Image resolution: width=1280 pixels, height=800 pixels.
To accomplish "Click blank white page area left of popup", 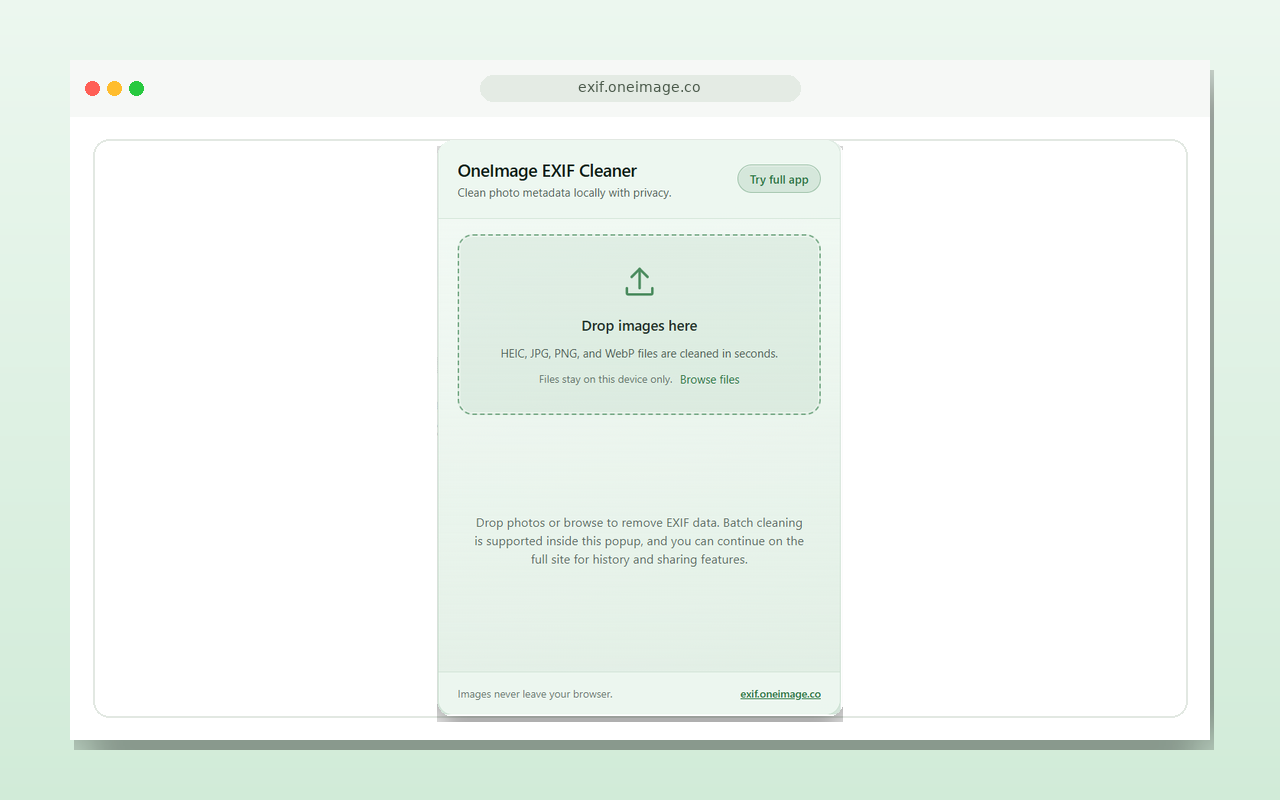I will pyautogui.click(x=265, y=430).
